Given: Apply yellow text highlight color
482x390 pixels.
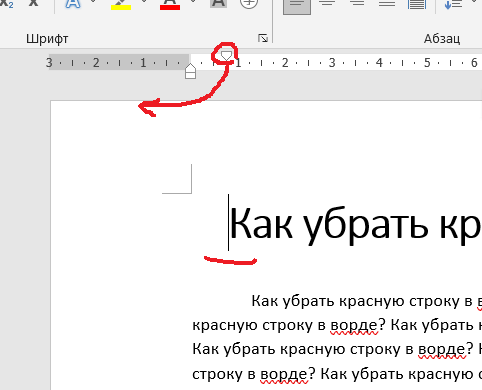Looking at the screenshot, I should [x=121, y=4].
